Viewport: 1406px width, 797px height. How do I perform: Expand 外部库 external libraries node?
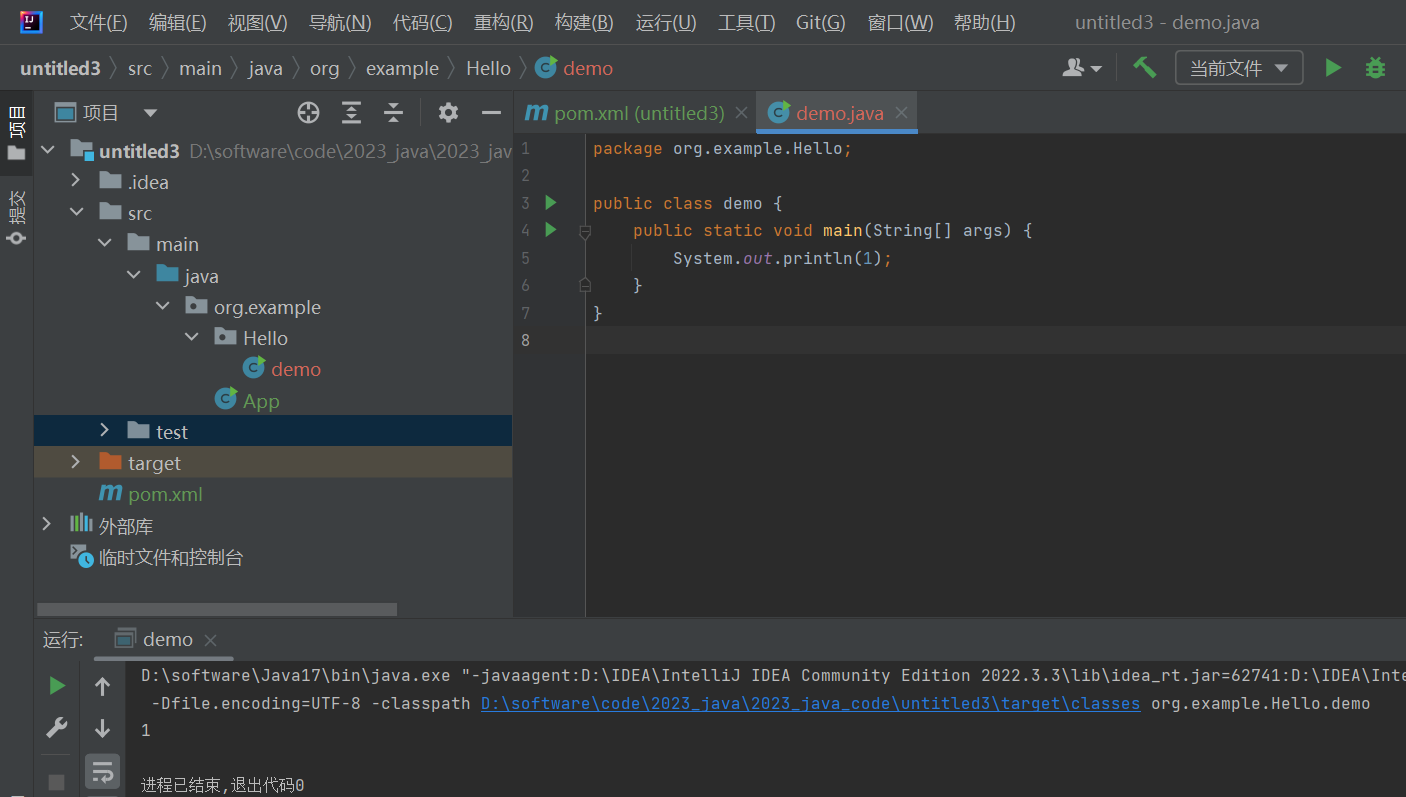click(x=47, y=525)
